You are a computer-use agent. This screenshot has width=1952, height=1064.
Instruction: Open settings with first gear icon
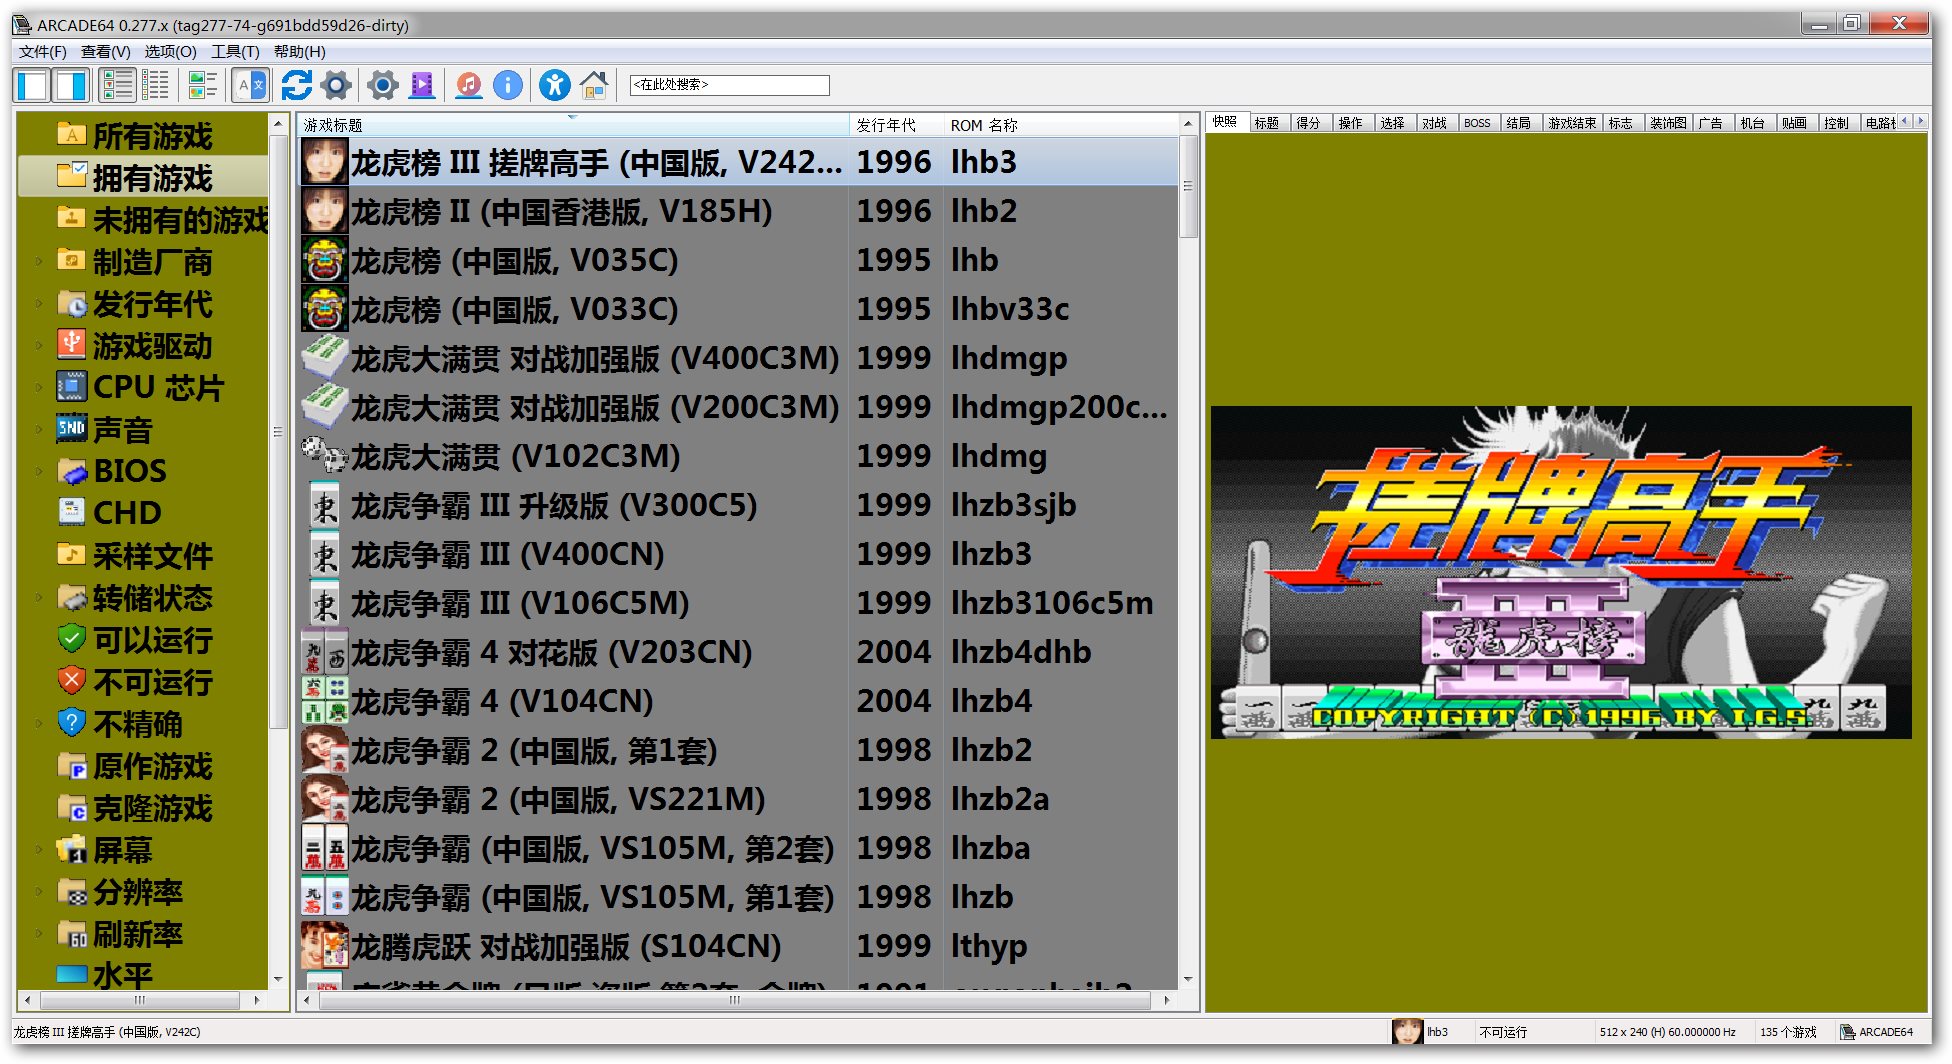336,86
